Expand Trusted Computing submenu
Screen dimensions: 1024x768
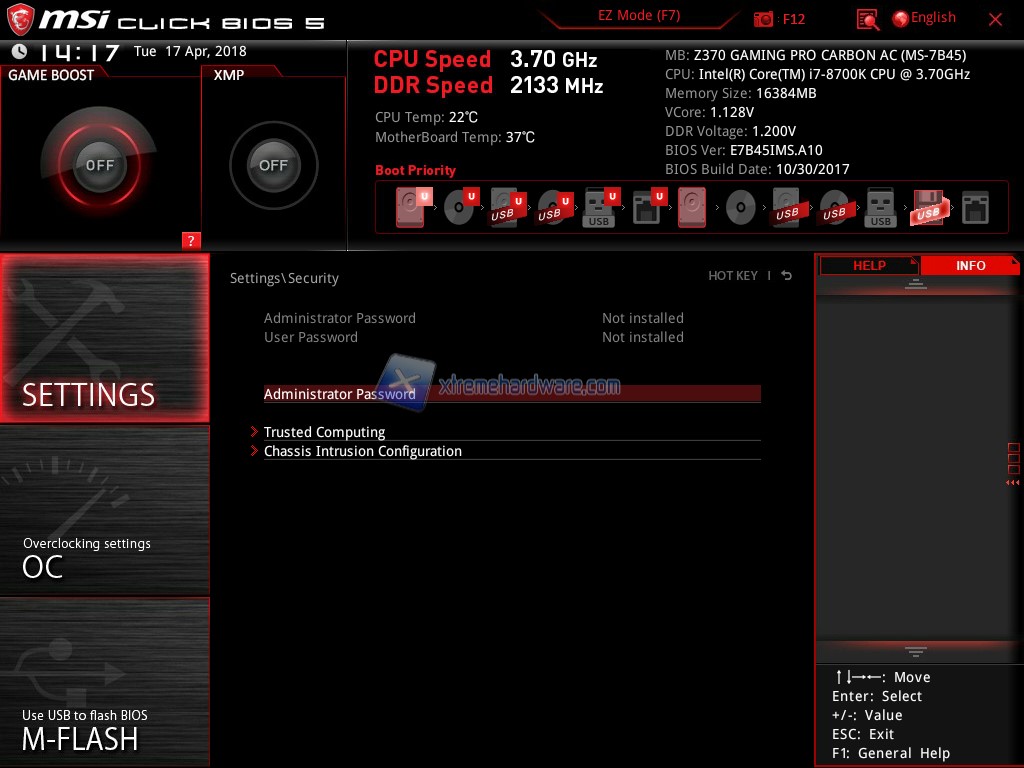click(x=324, y=432)
